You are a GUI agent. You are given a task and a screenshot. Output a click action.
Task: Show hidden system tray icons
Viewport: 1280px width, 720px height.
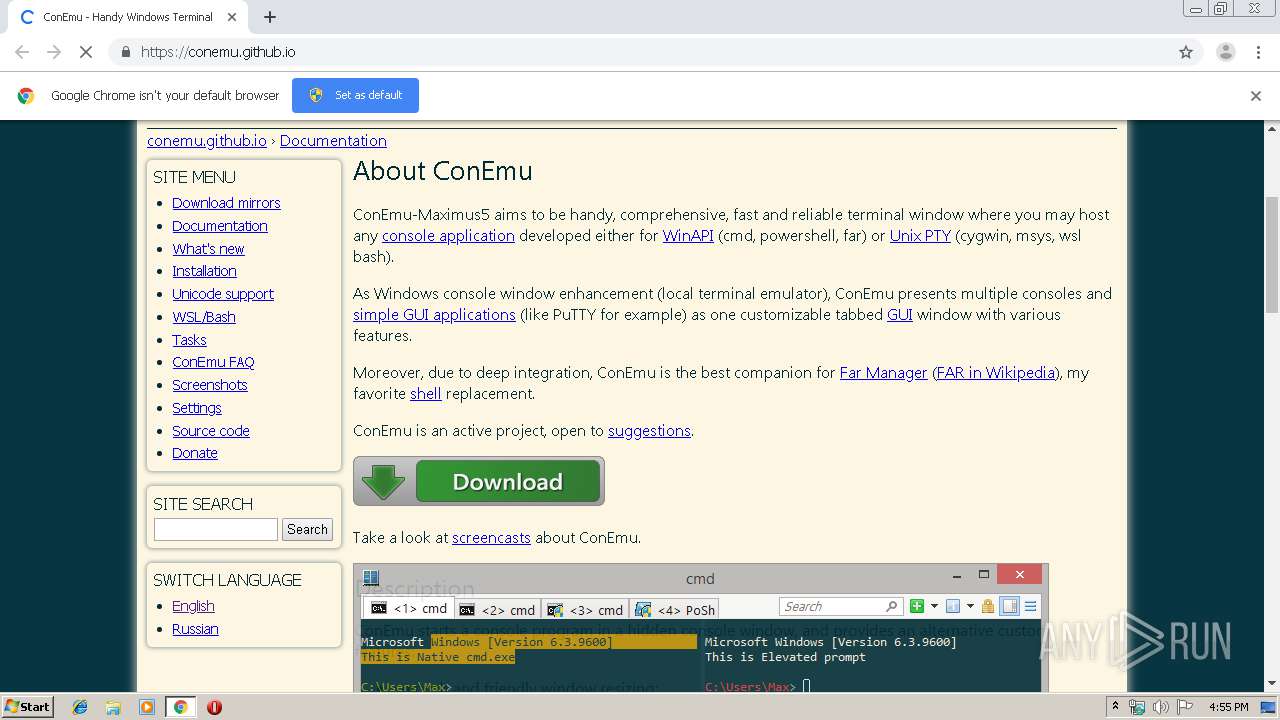pos(1115,707)
